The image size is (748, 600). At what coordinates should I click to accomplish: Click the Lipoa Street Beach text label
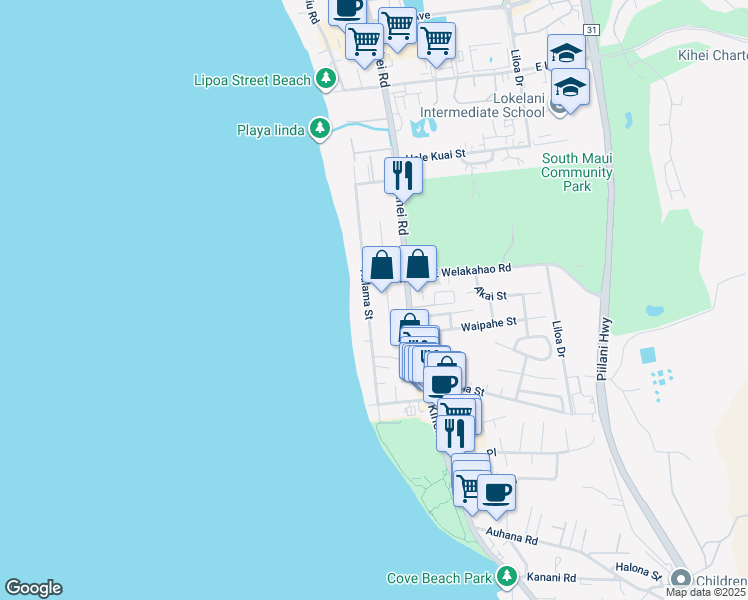pyautogui.click(x=252, y=80)
